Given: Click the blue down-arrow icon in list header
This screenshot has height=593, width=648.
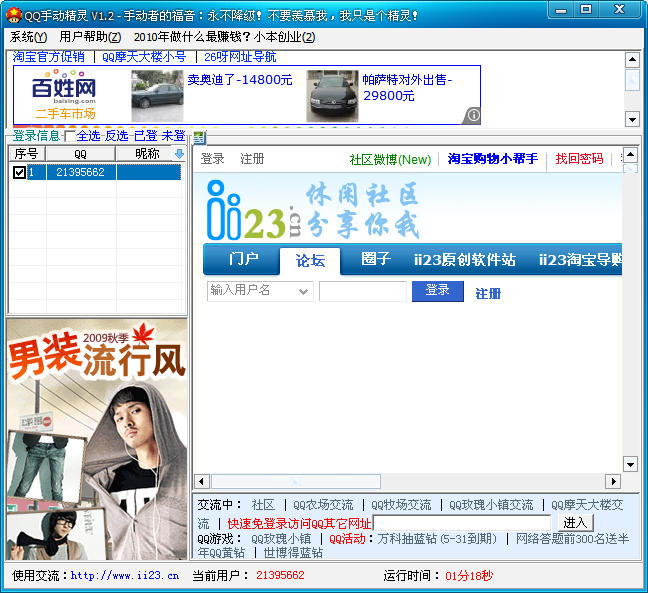Looking at the screenshot, I should tap(179, 154).
